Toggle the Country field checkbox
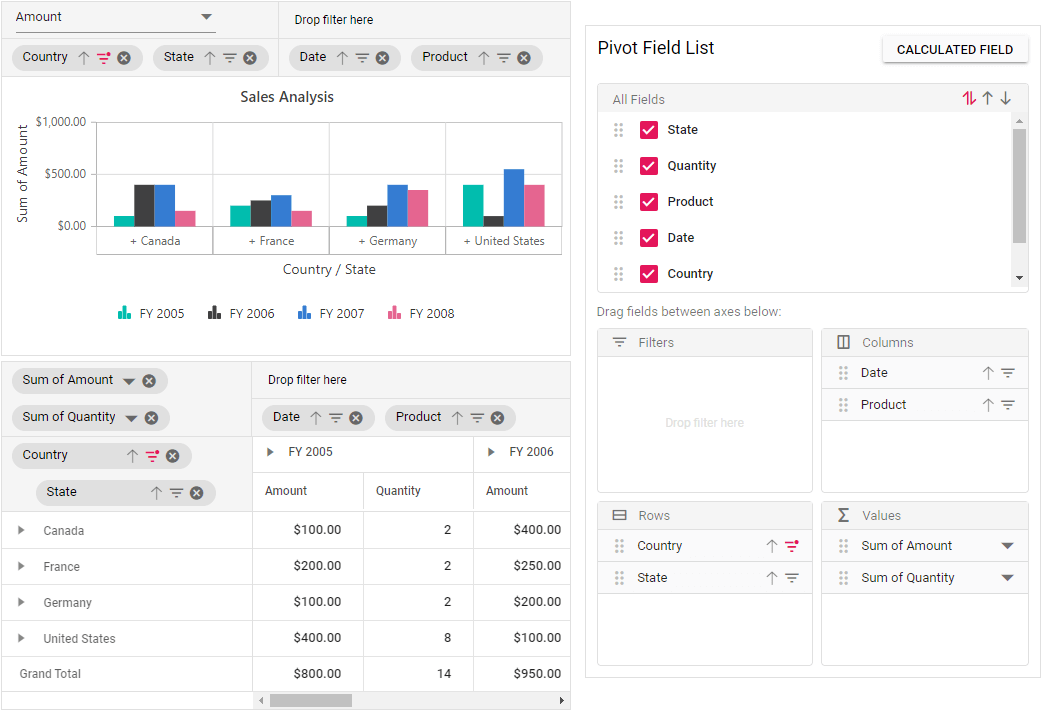Screen dimensions: 1043x712 coord(649,274)
